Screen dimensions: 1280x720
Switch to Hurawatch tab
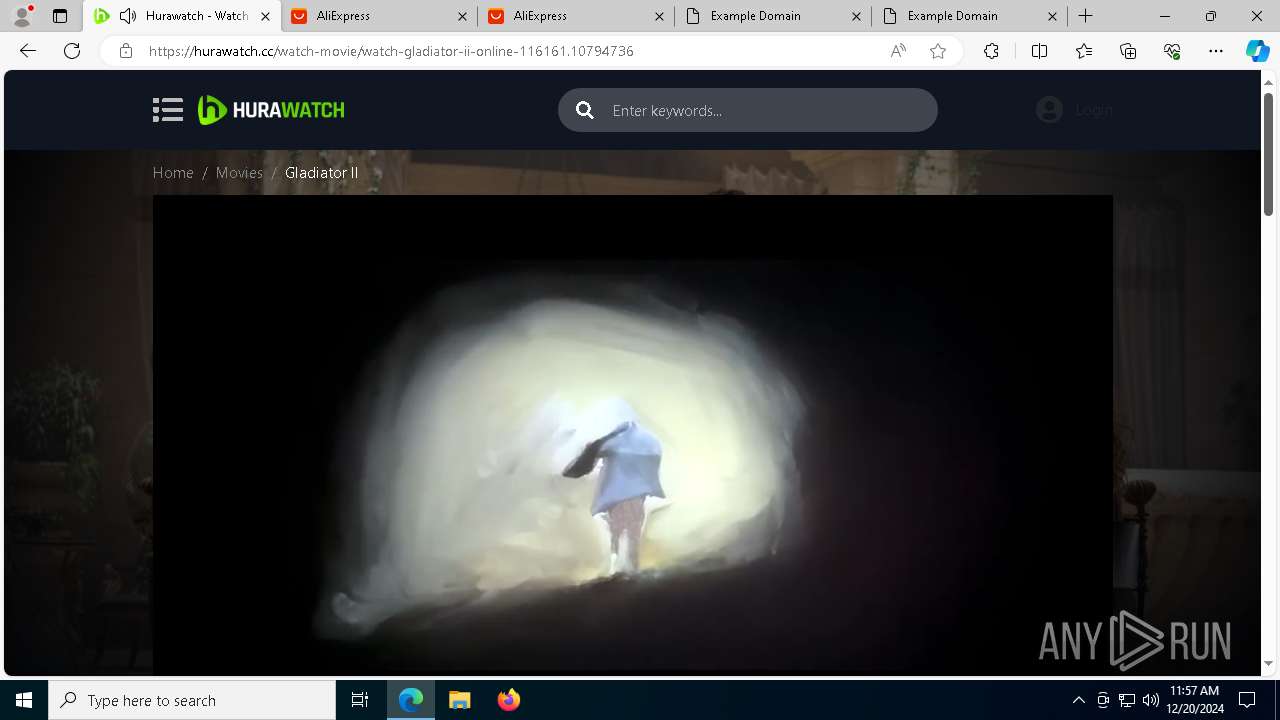[x=182, y=16]
